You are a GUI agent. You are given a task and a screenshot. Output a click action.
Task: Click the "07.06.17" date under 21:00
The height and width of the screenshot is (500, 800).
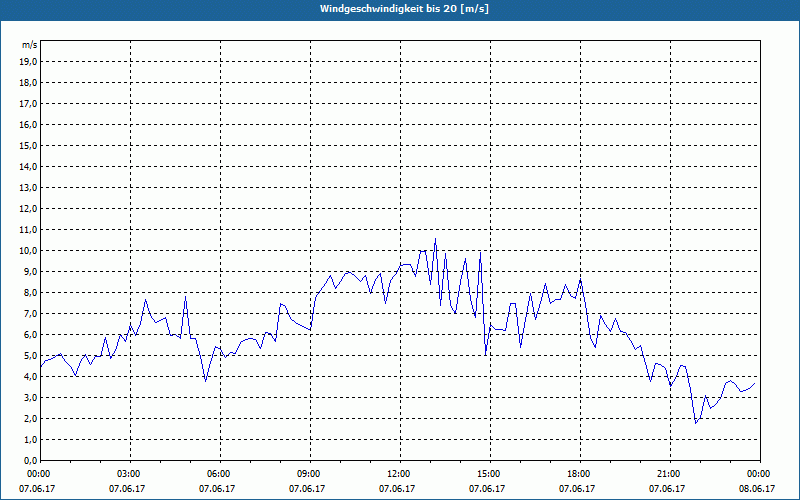[667, 489]
